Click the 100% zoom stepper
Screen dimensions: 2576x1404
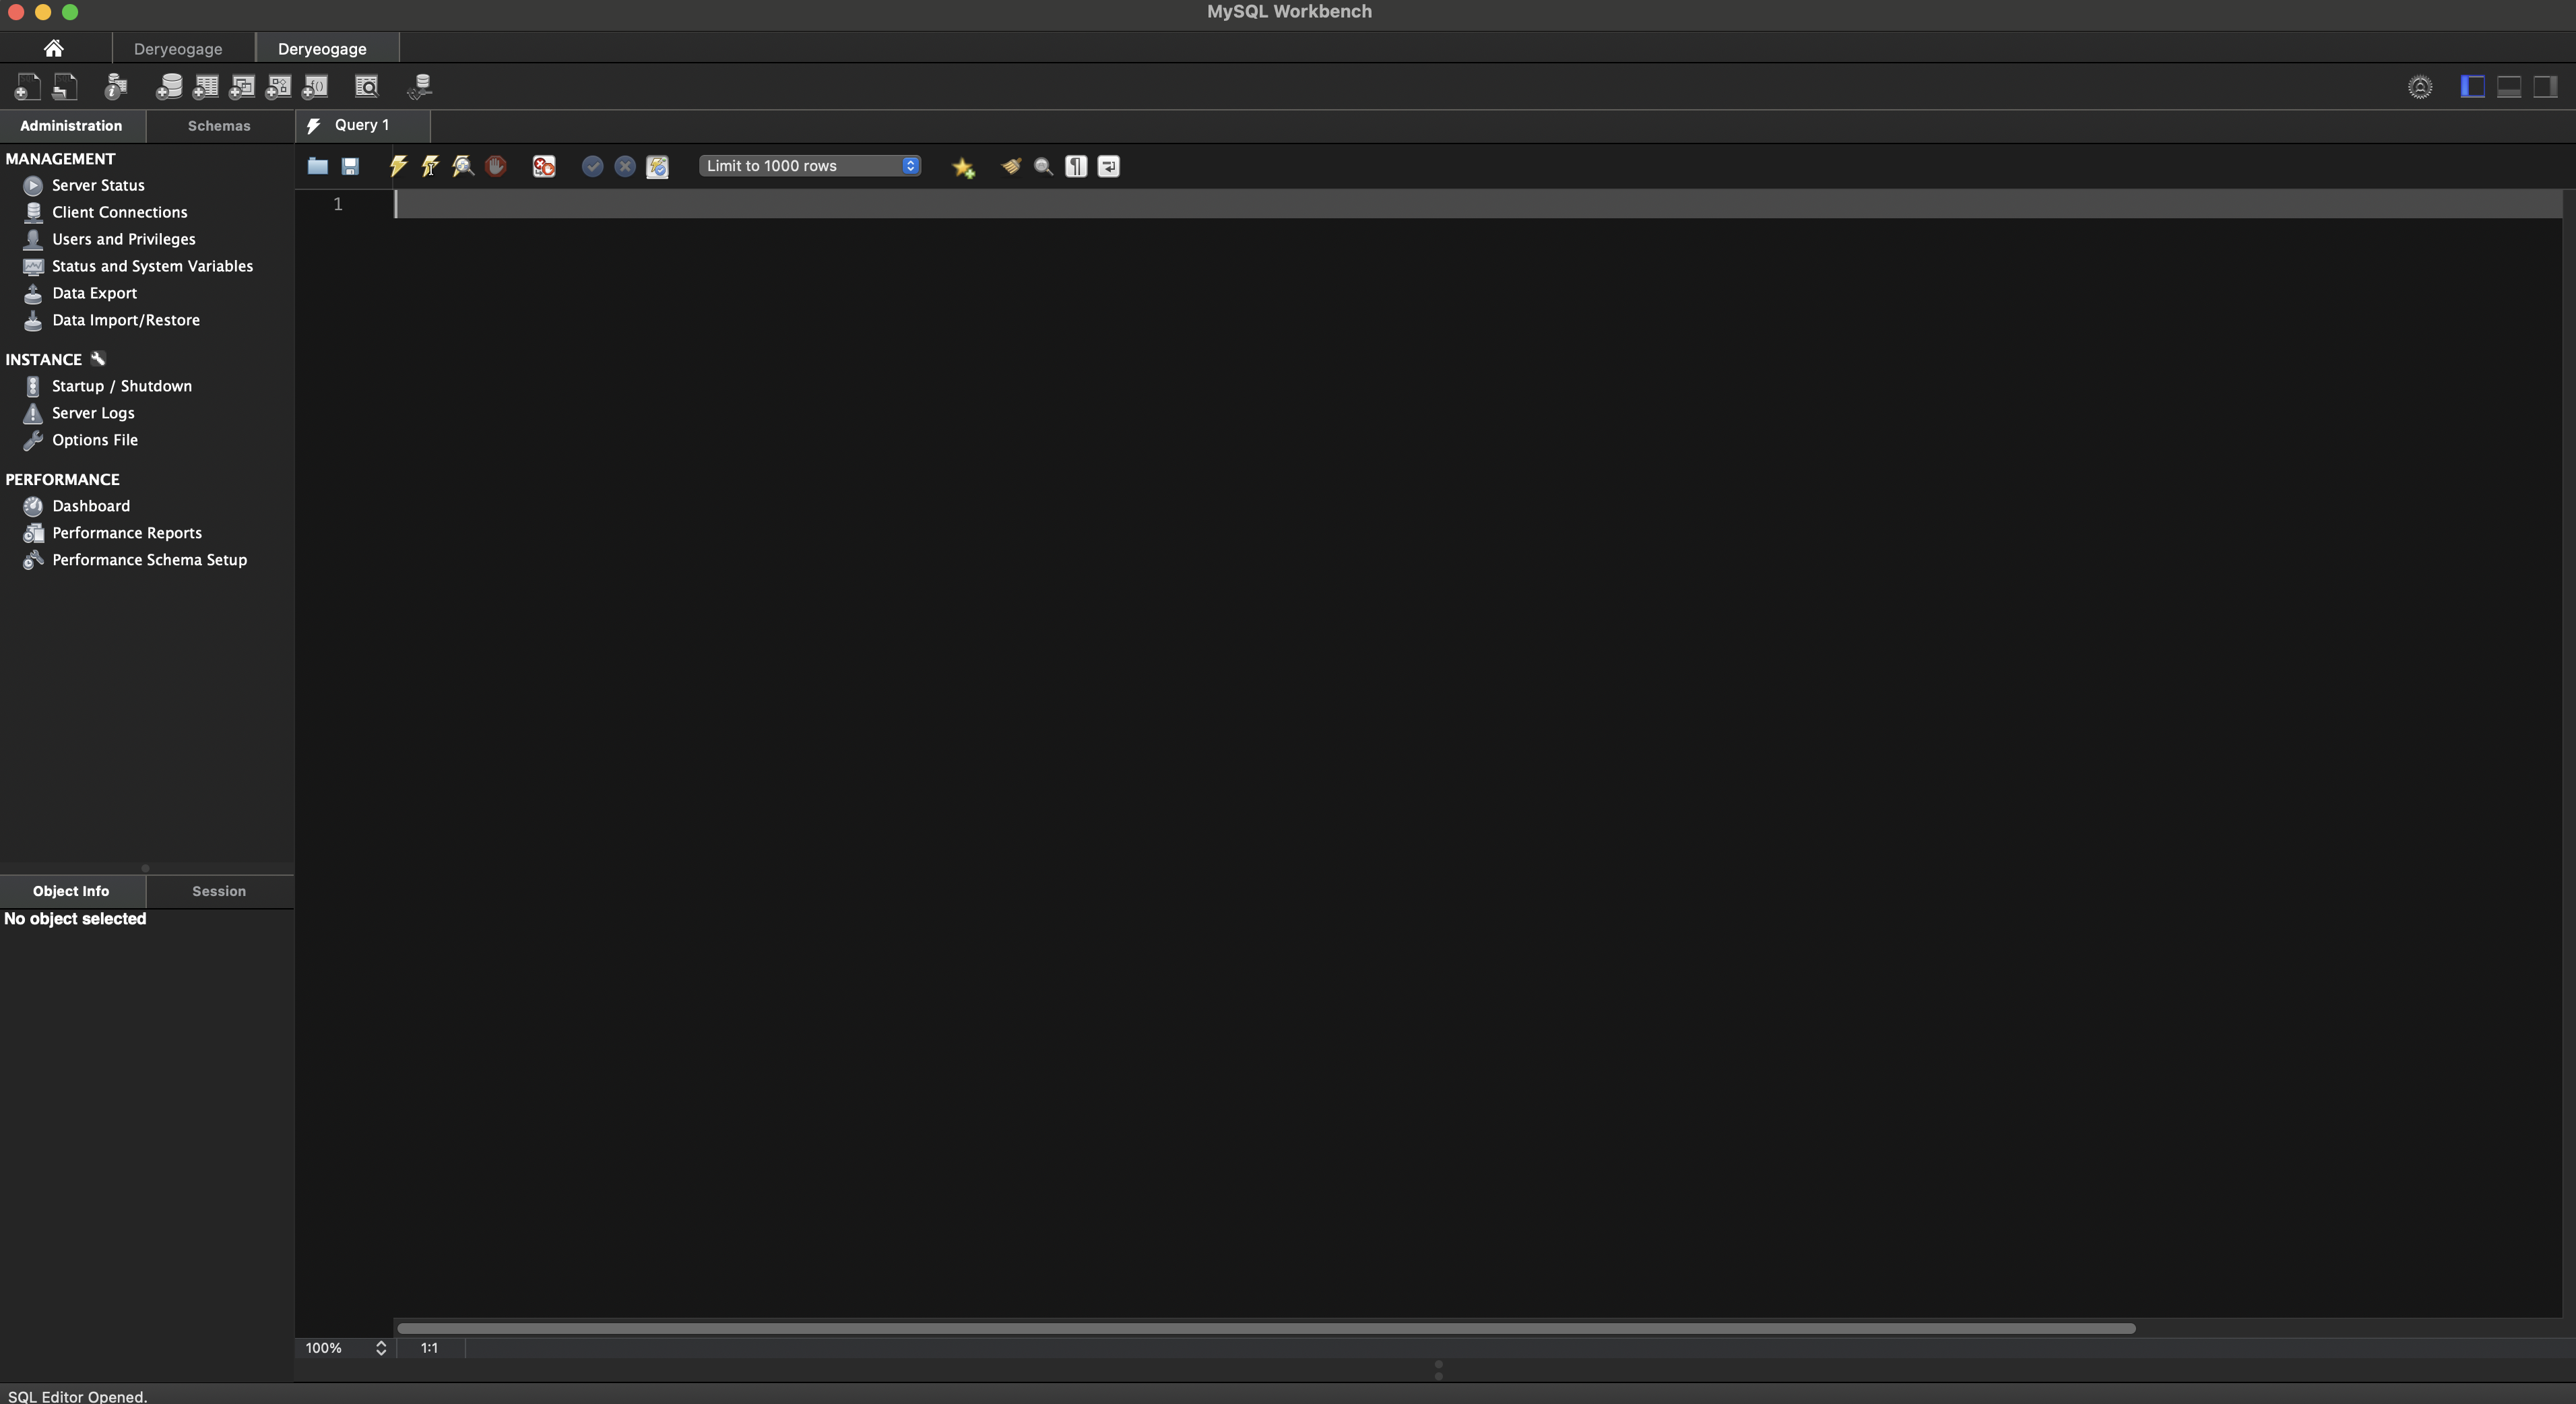coord(380,1348)
